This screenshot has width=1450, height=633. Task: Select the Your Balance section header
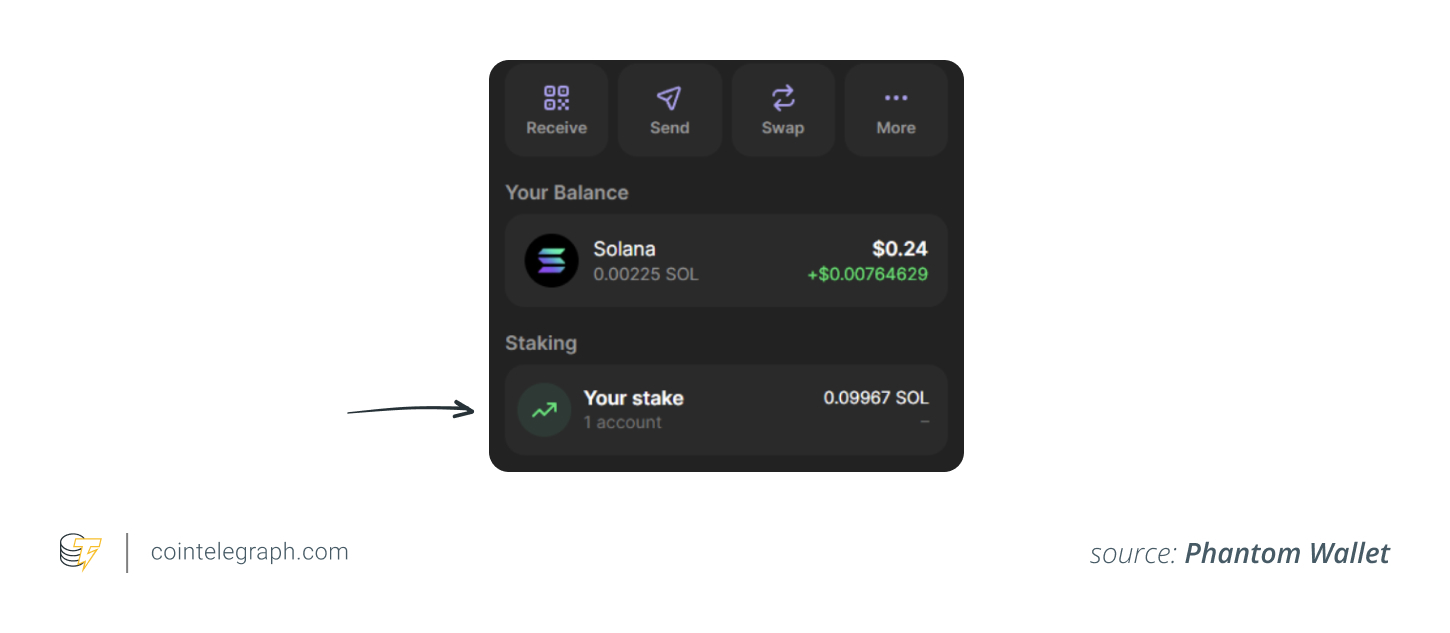567,192
